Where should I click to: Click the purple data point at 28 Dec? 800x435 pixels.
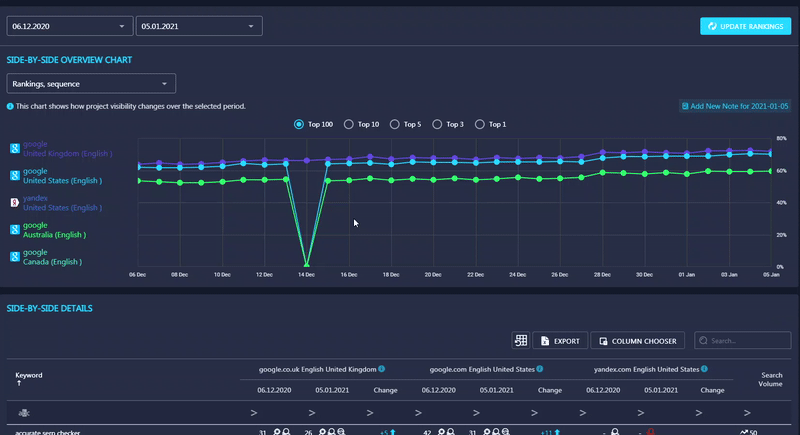603,152
